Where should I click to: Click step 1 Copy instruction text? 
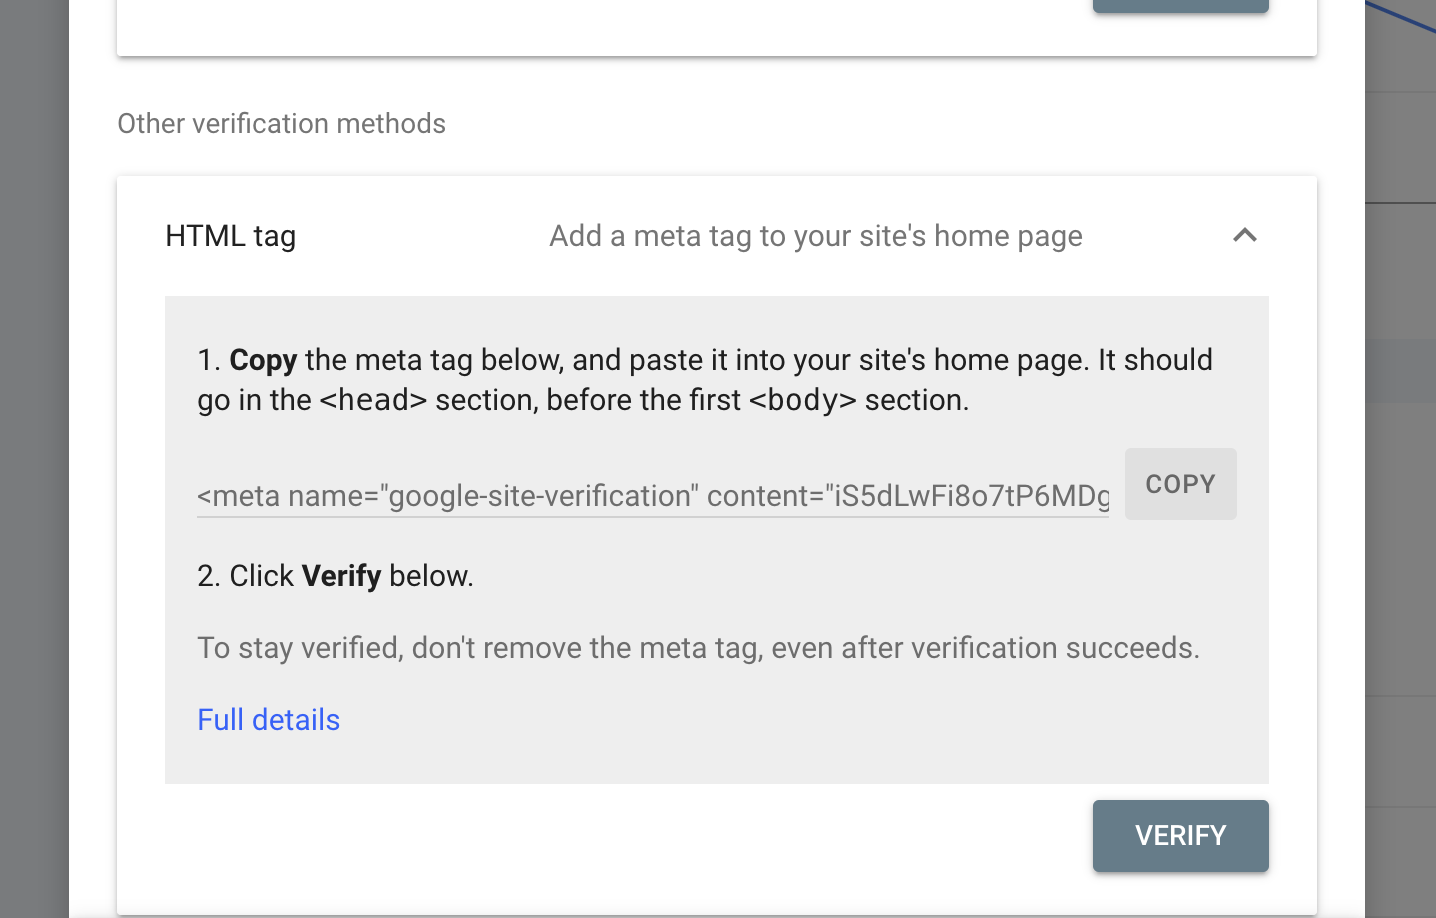click(x=700, y=380)
